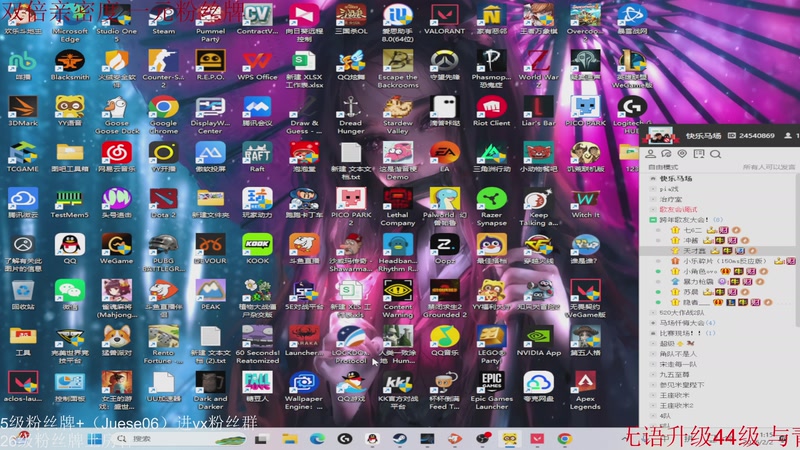This screenshot has width=800, height=450.
Task: Open the NVIDIA App desktop shortcut
Action: [x=538, y=341]
